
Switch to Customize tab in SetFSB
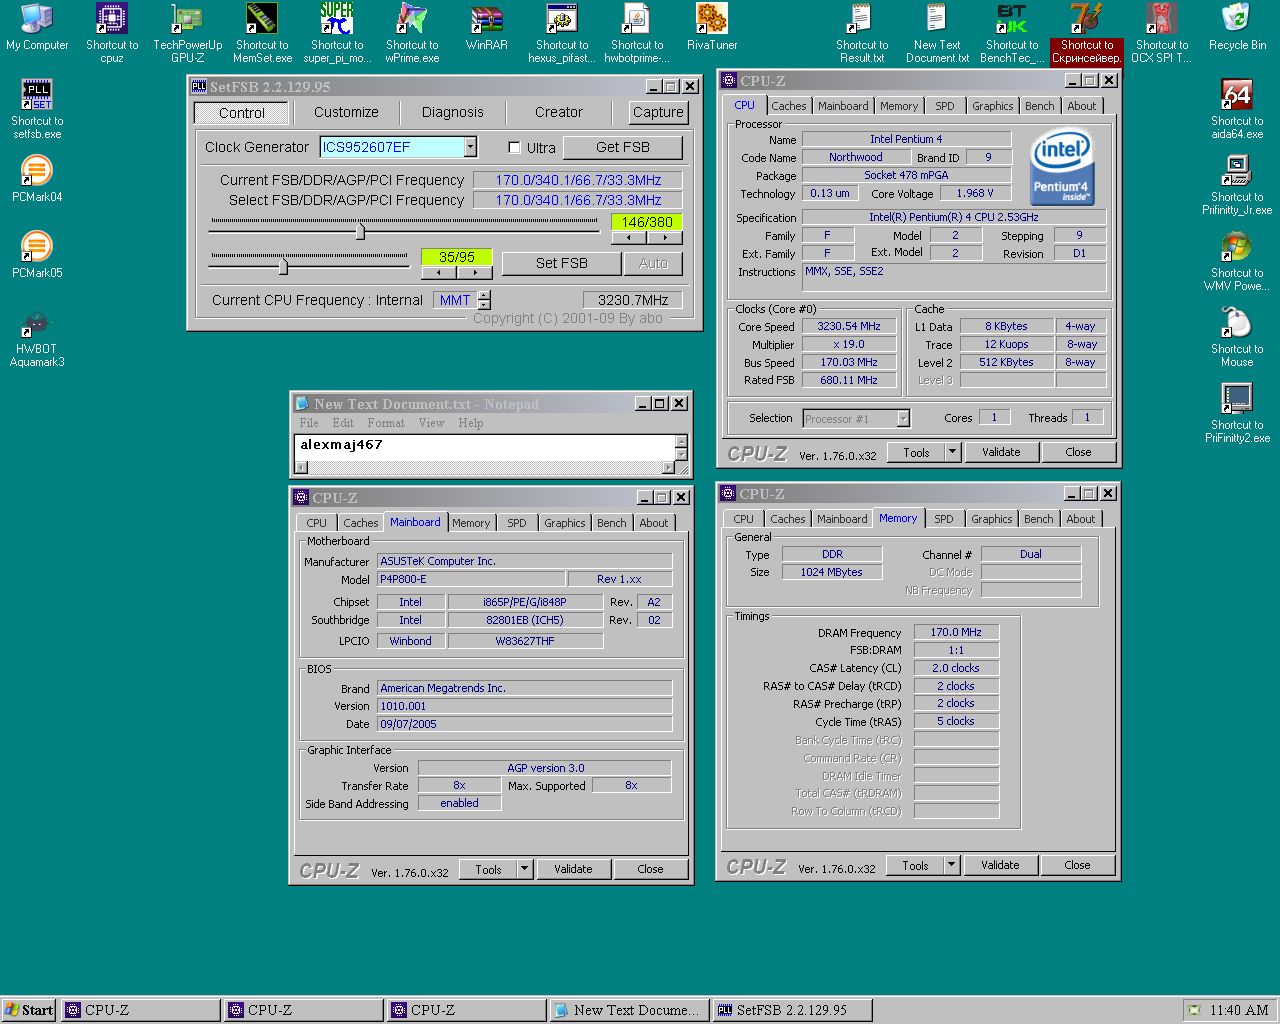(346, 112)
